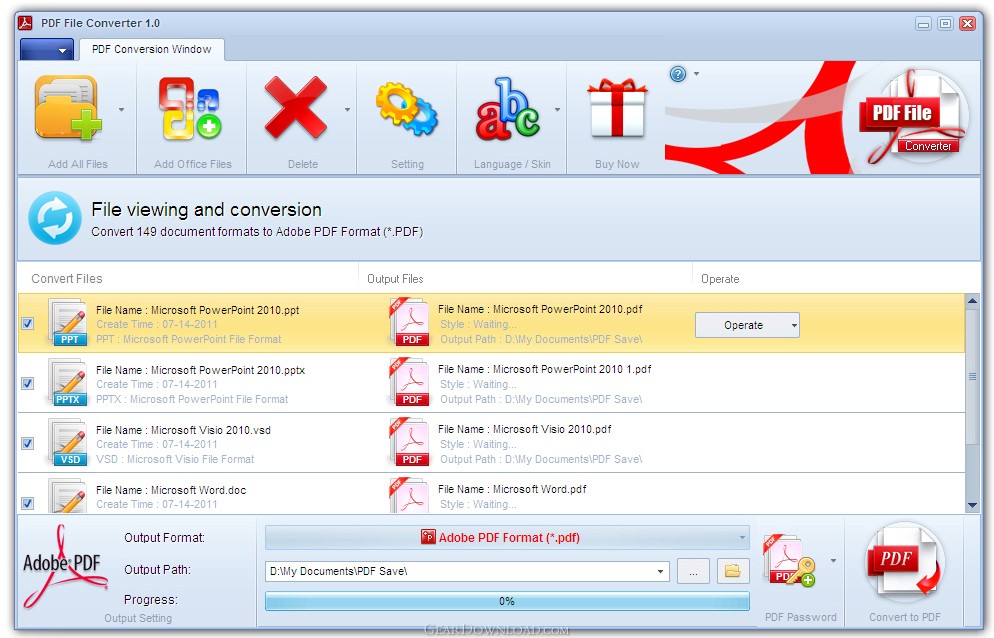Click the app icon in the title bar

coord(25,23)
